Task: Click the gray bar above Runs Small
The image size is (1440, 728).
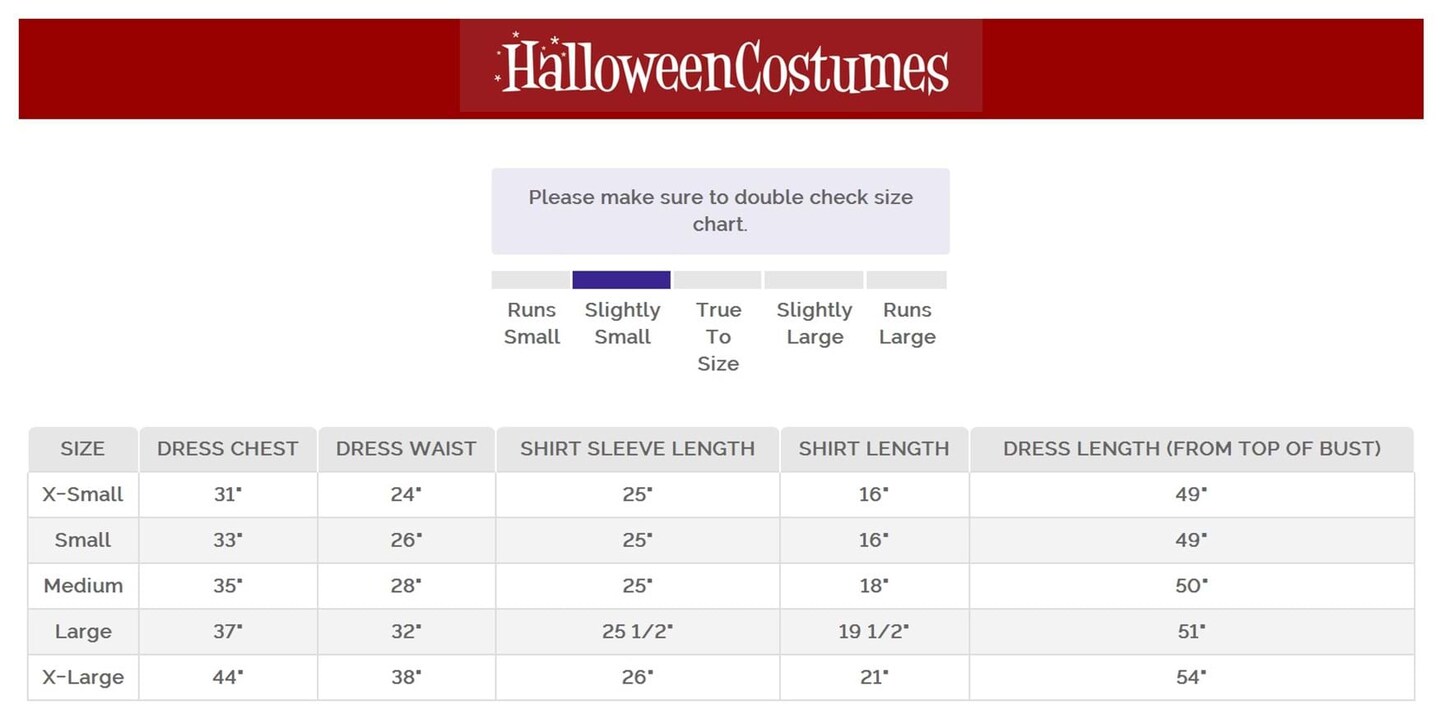Action: (x=530, y=280)
